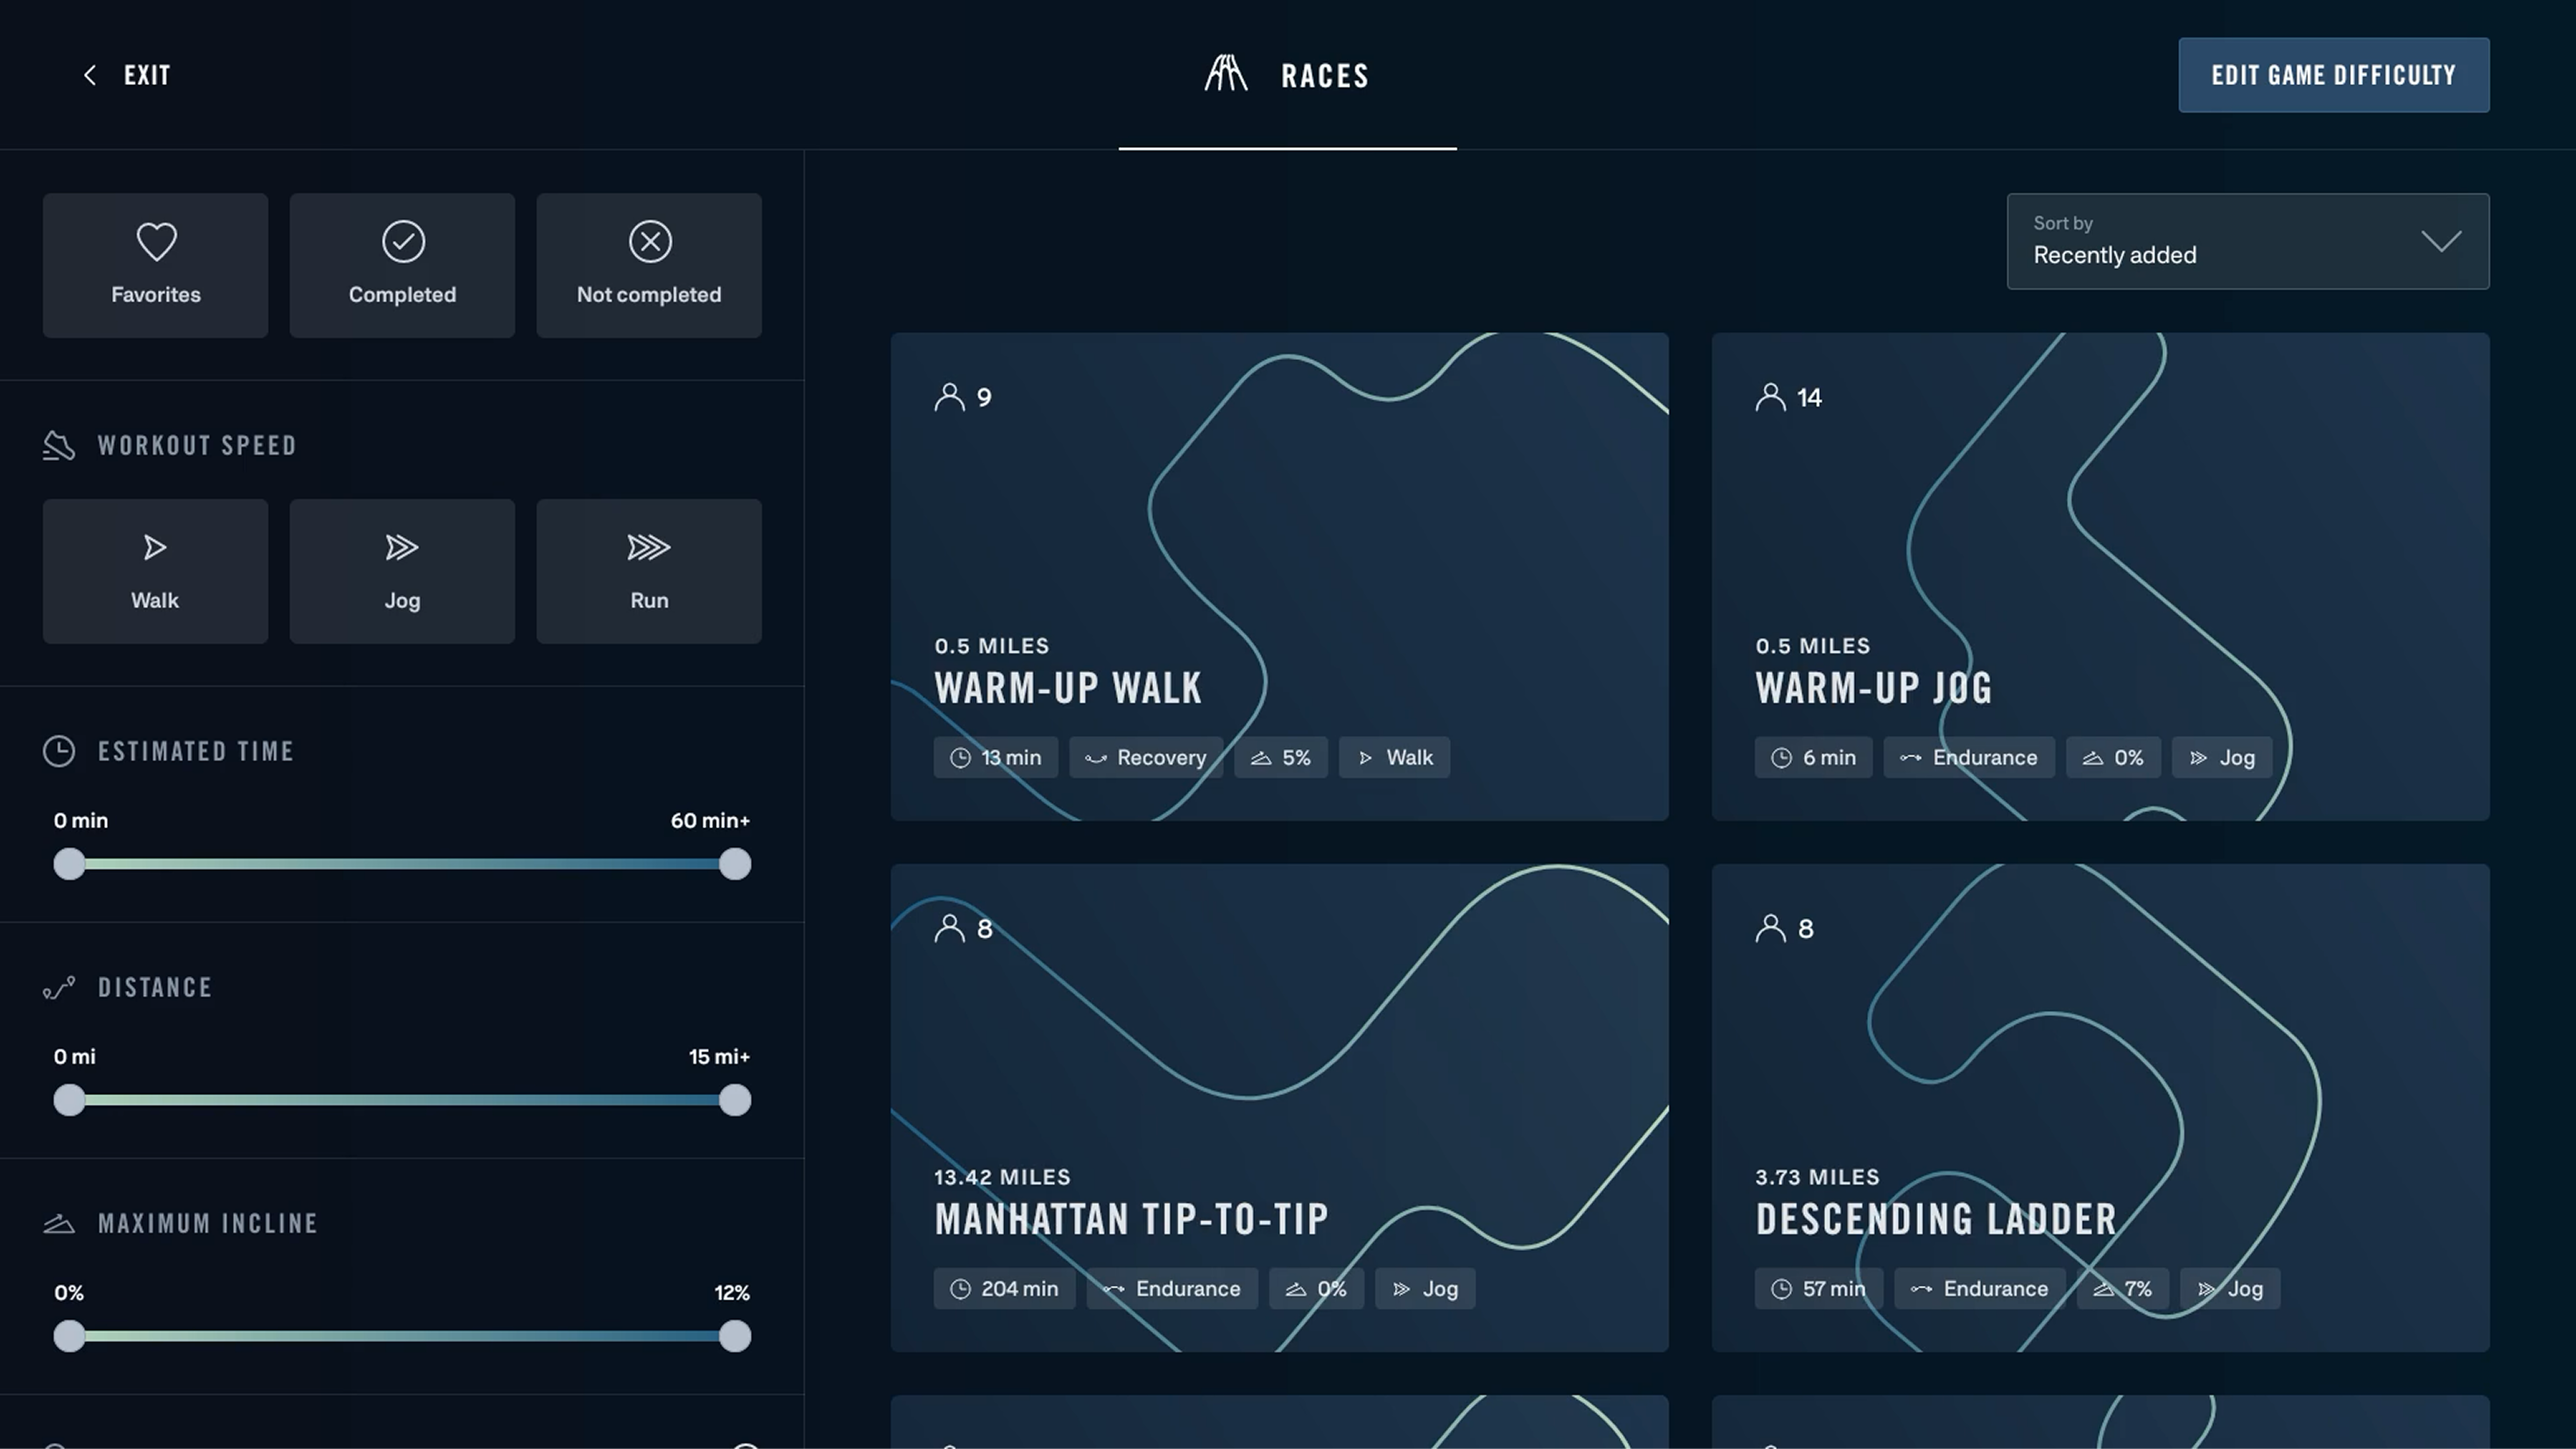This screenshot has height=1449, width=2576.
Task: Click the participants icon on Warm-Up Jog
Action: (x=1770, y=397)
